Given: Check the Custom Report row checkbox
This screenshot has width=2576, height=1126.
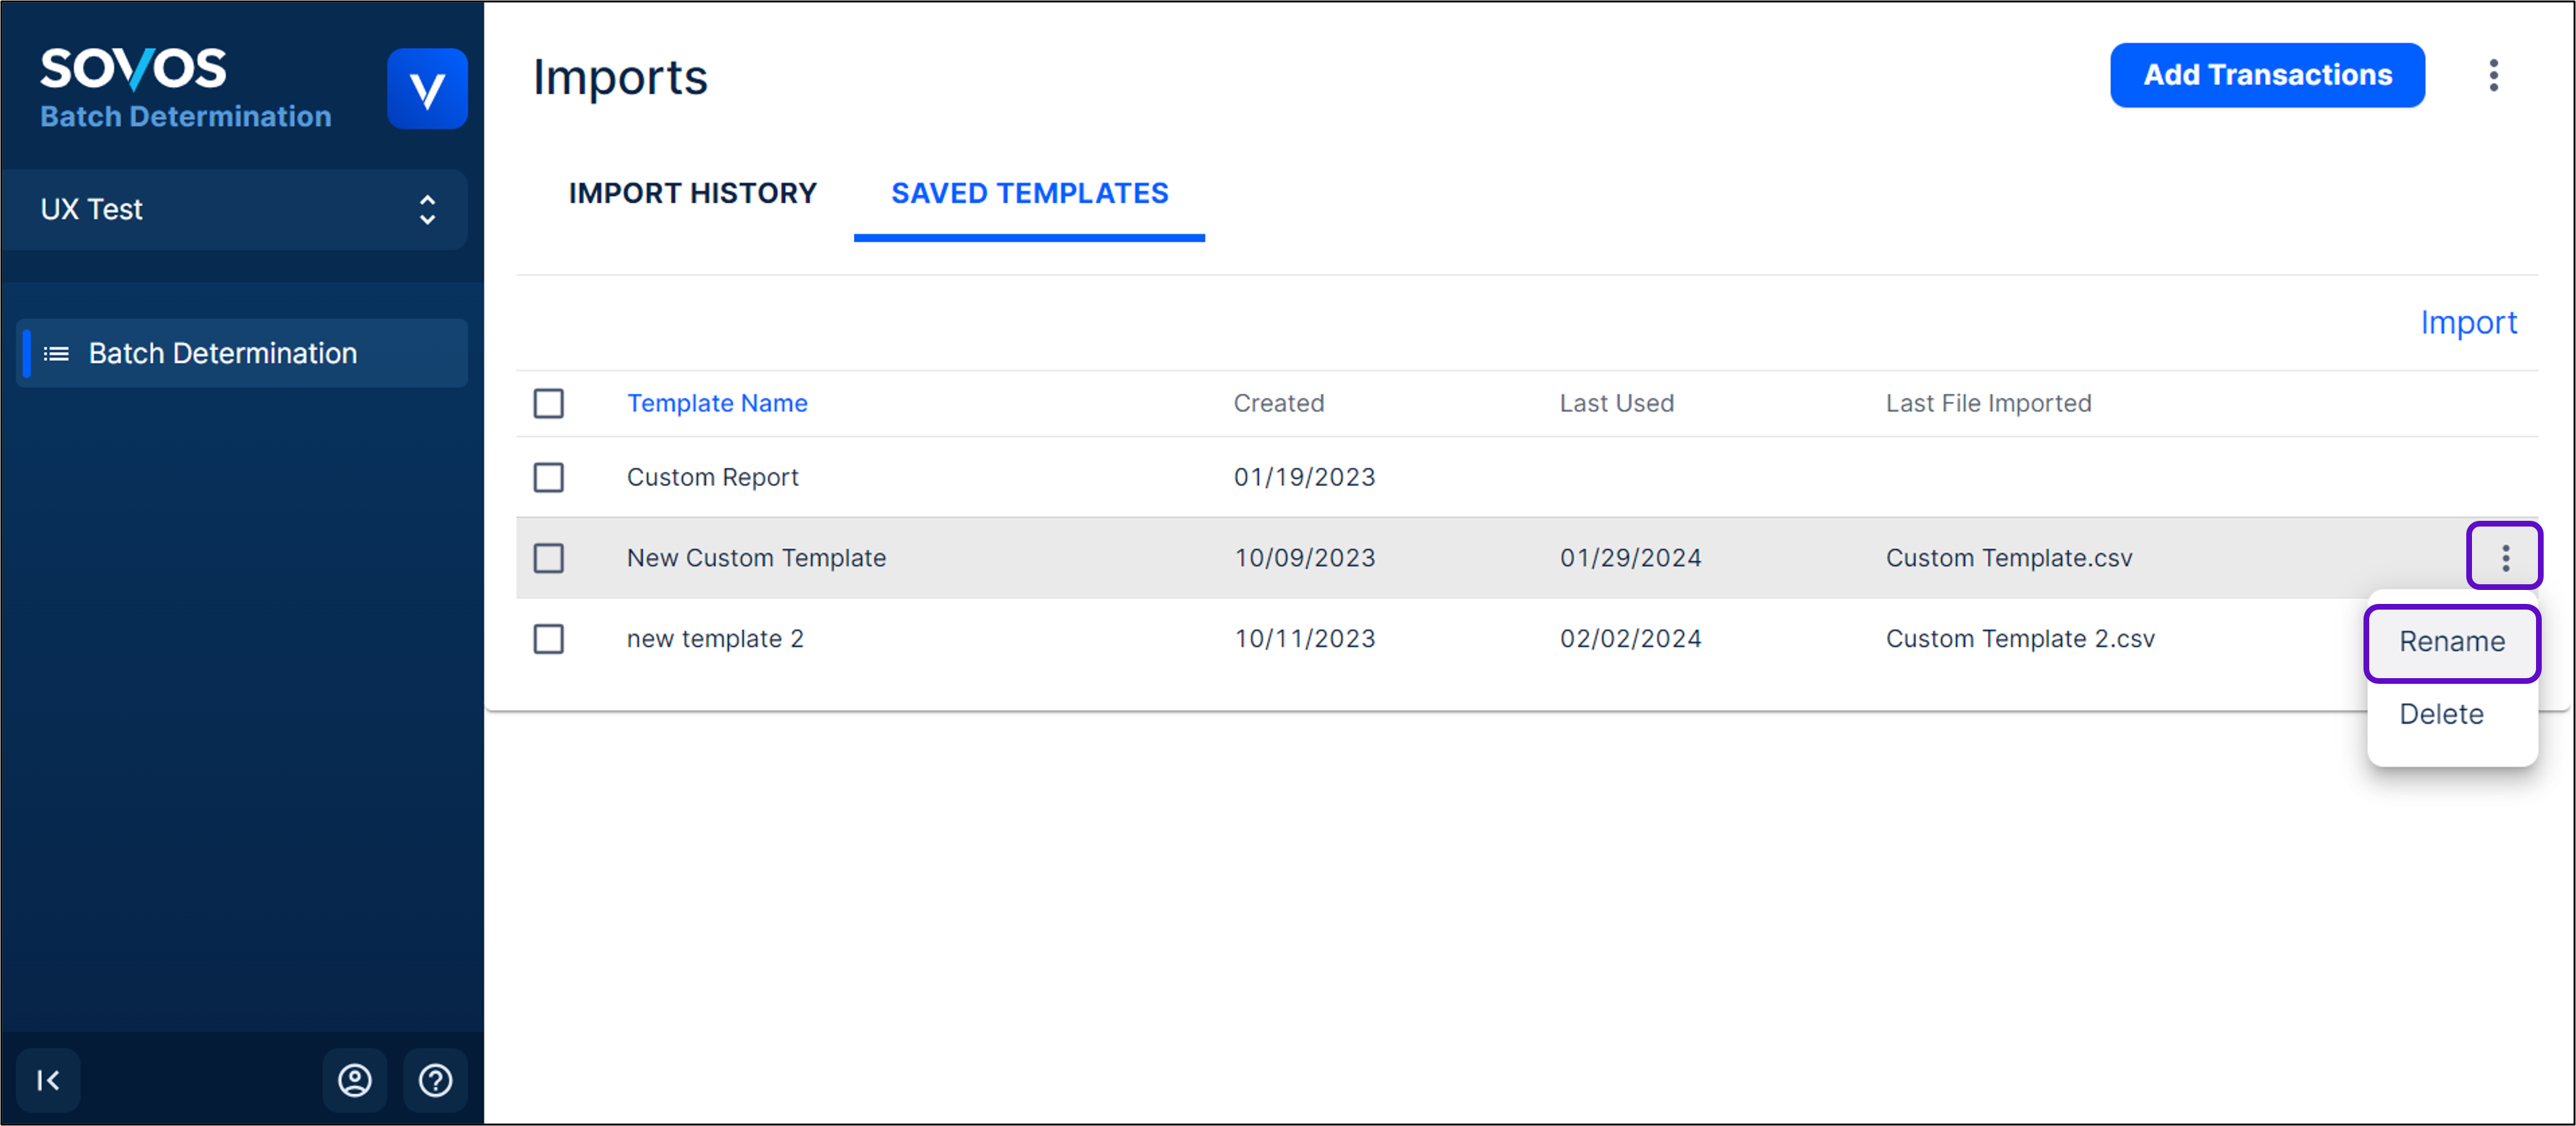Looking at the screenshot, I should pos(548,477).
